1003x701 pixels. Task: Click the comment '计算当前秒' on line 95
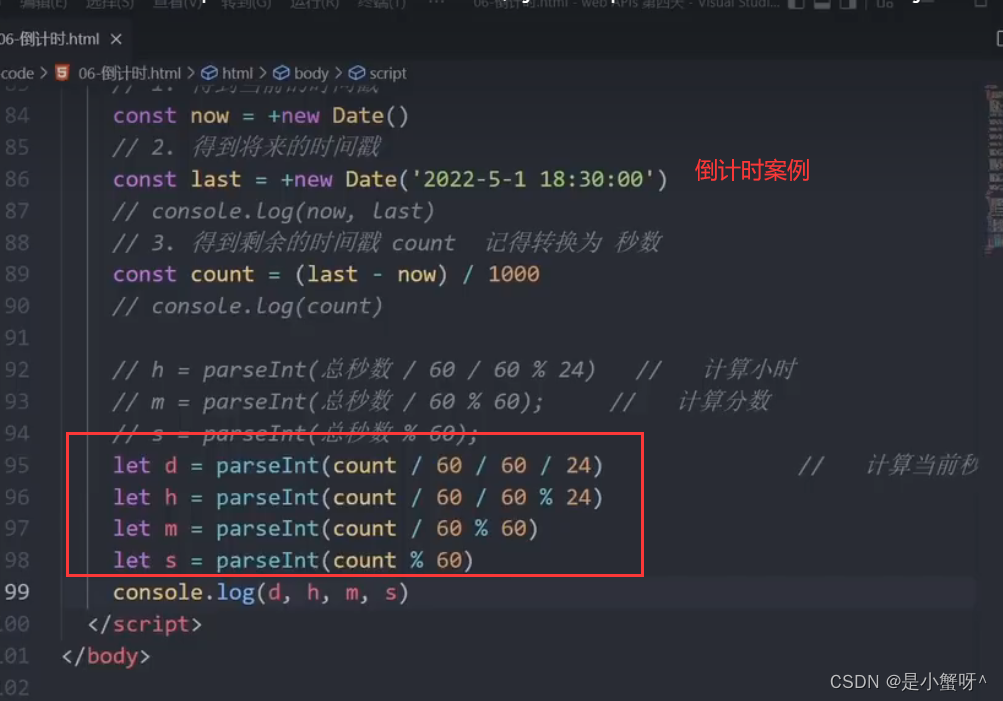(923, 465)
